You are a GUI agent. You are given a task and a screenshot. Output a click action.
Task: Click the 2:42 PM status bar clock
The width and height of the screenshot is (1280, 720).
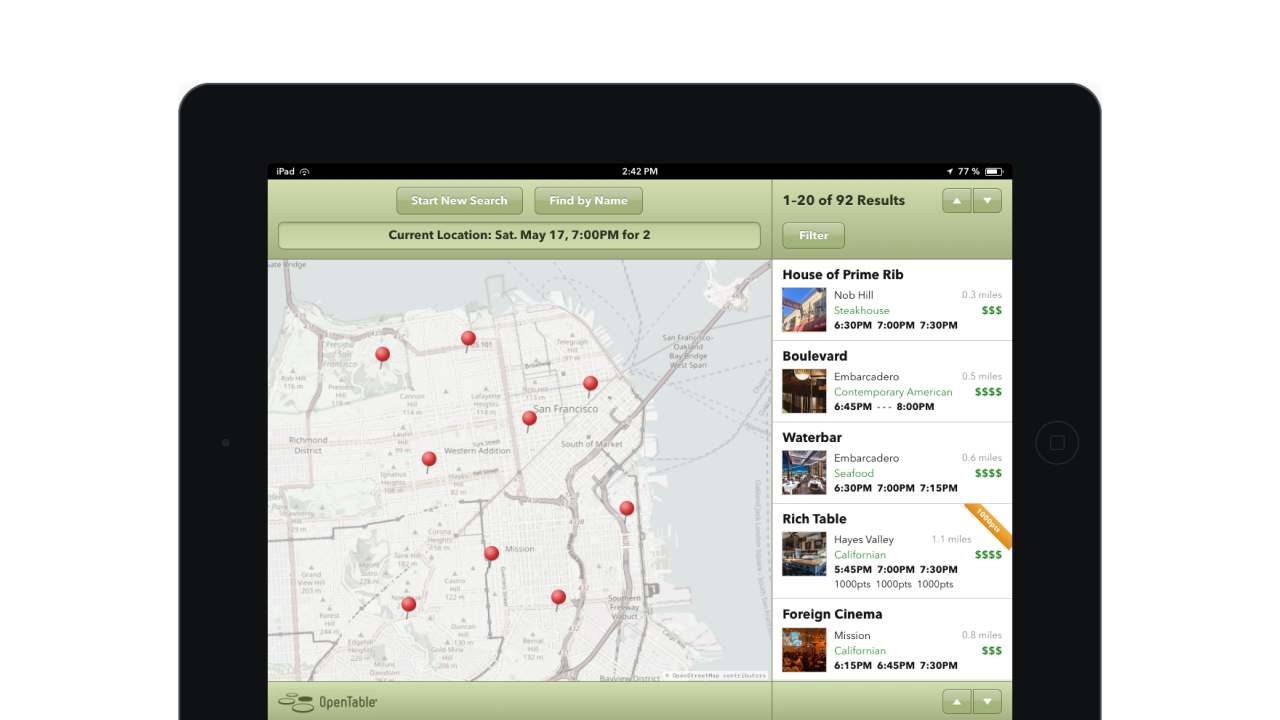coord(639,172)
